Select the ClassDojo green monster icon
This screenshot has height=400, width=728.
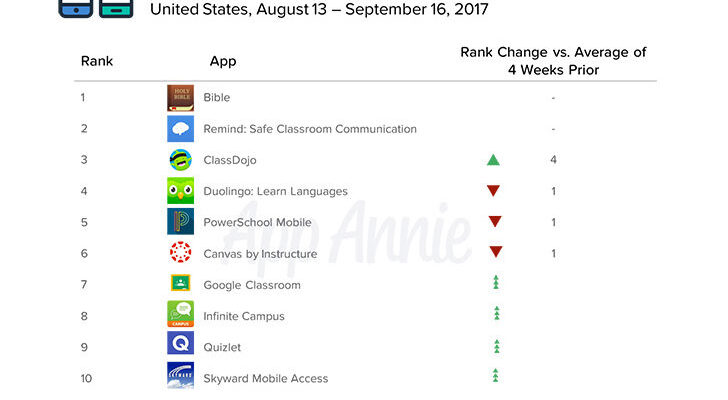pyautogui.click(x=181, y=160)
